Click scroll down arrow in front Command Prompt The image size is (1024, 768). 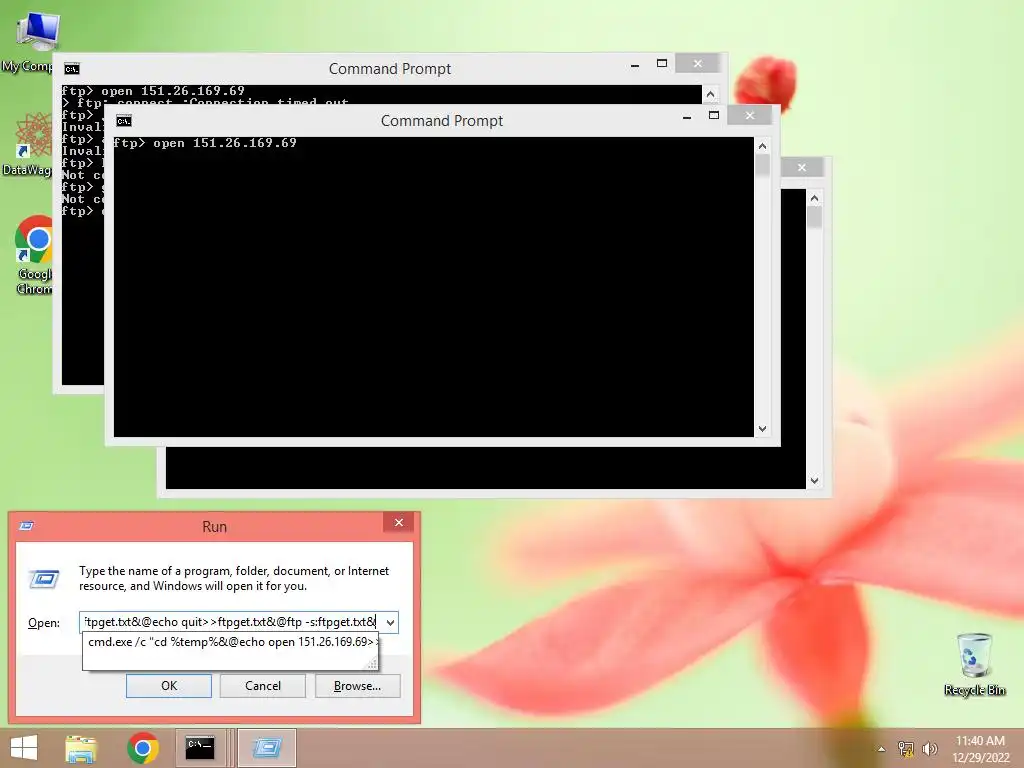tap(762, 429)
